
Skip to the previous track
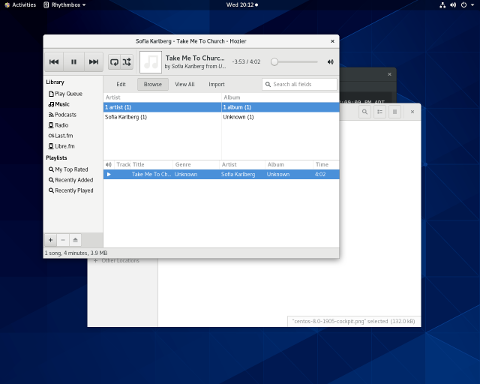click(54, 62)
